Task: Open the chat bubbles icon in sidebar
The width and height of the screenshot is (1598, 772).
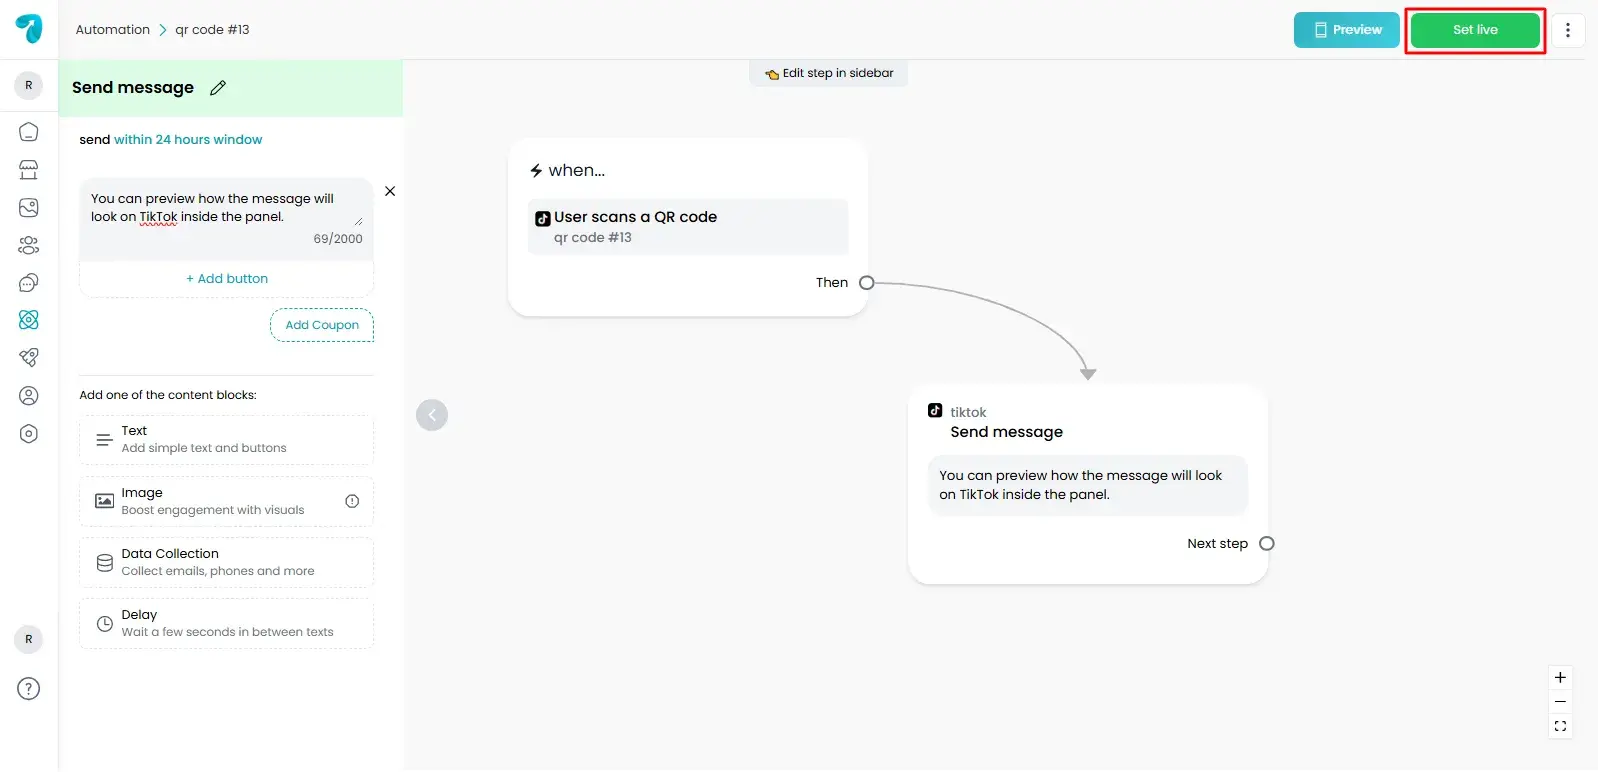Action: pos(29,283)
